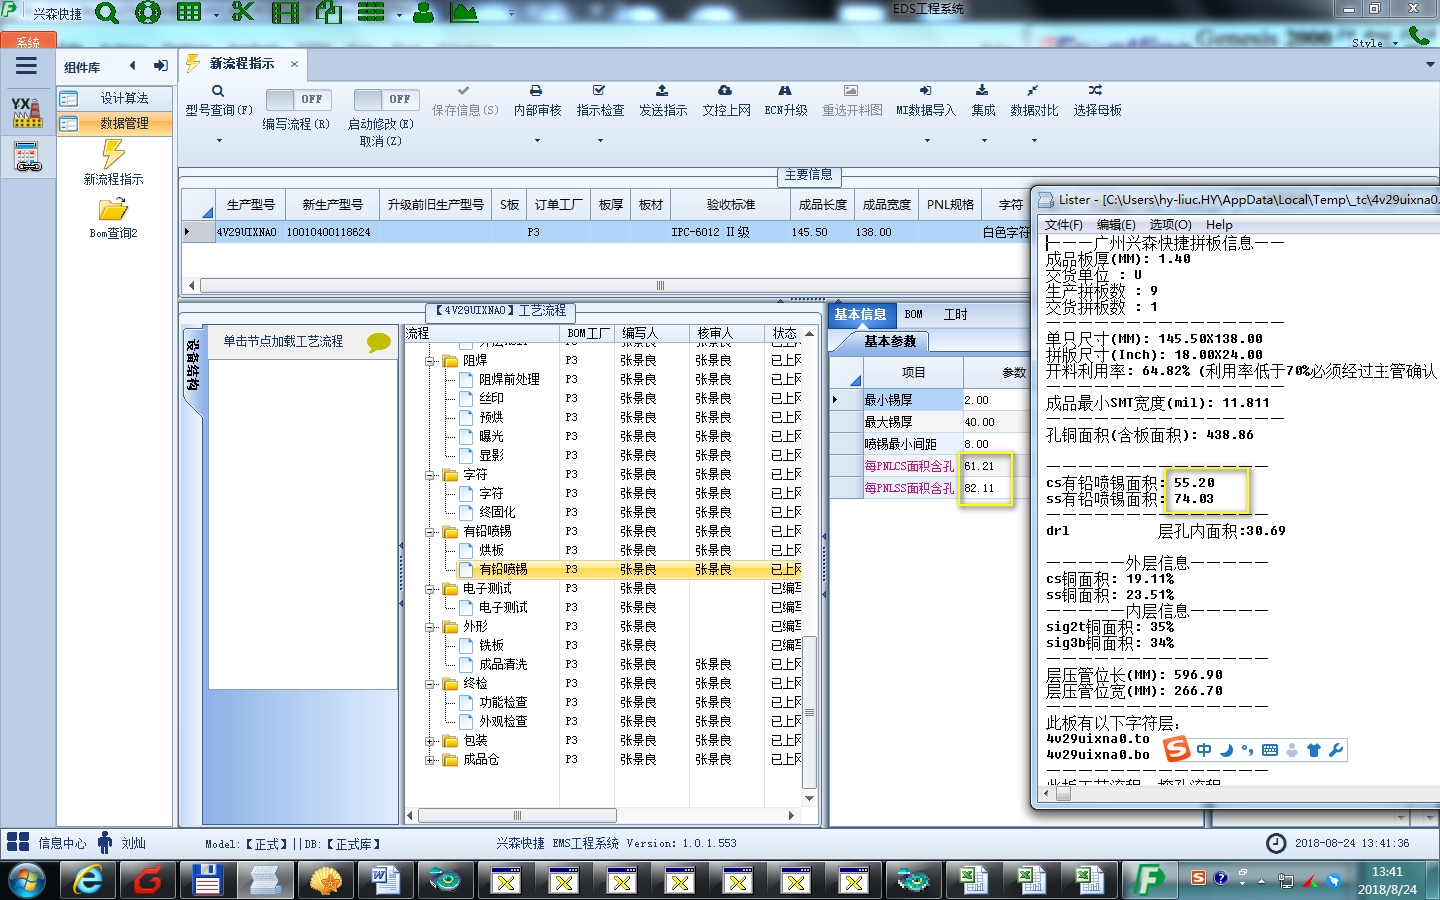1440x900 pixels.
Task: Click 指示检查 check tool
Action: 600,101
